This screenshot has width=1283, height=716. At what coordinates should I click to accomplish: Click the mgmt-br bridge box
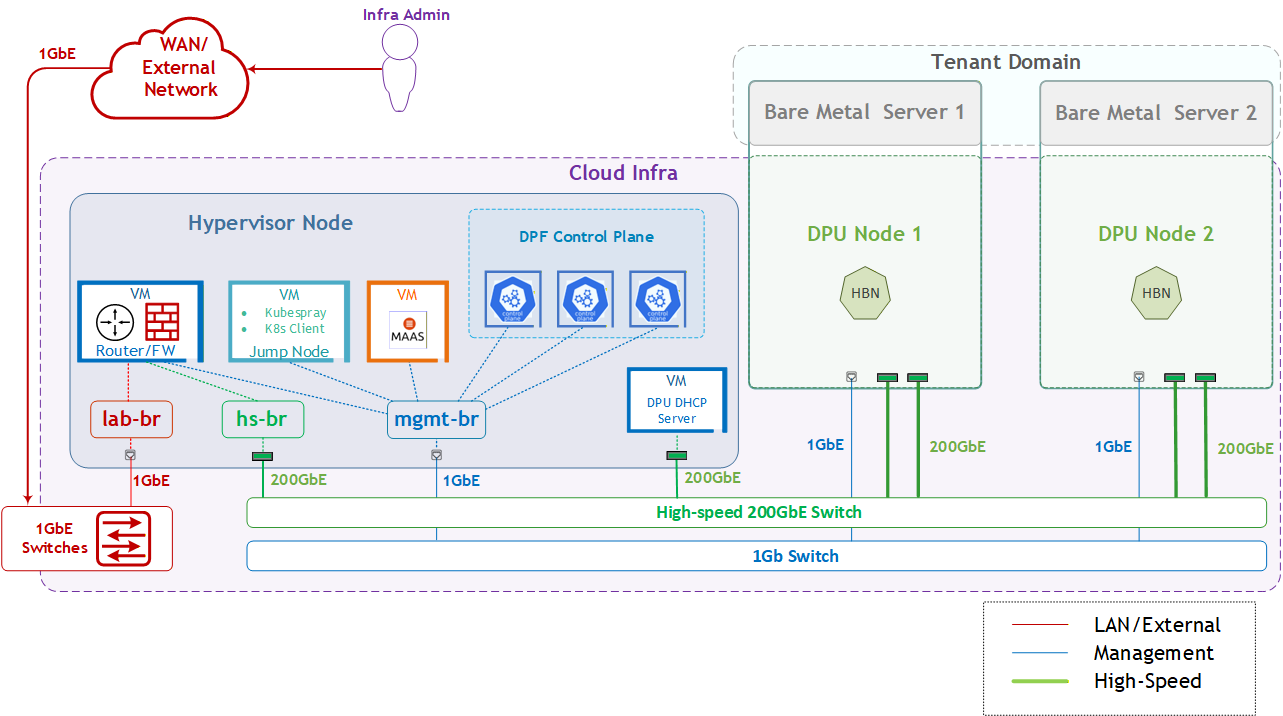tap(436, 419)
